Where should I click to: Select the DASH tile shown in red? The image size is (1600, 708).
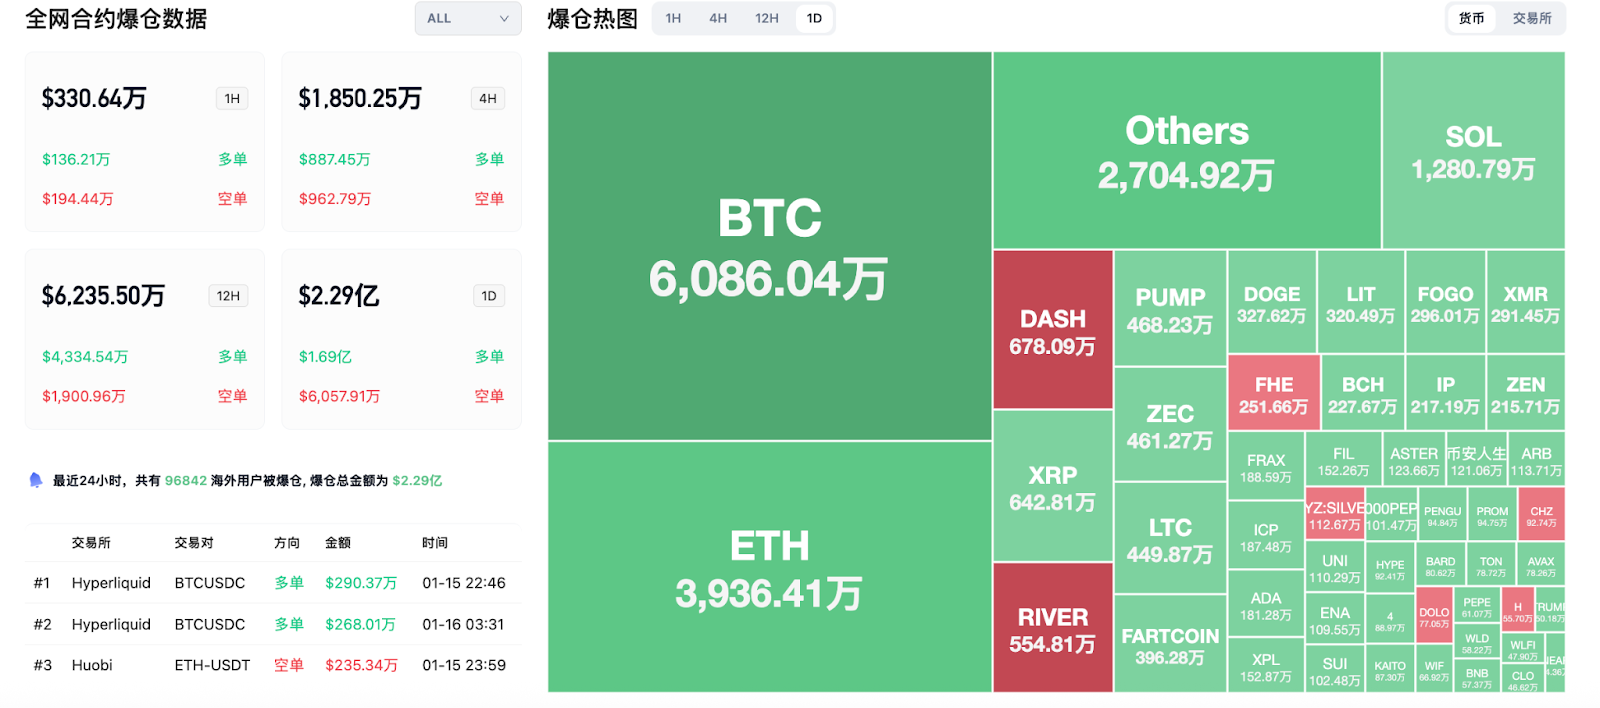(x=1051, y=330)
